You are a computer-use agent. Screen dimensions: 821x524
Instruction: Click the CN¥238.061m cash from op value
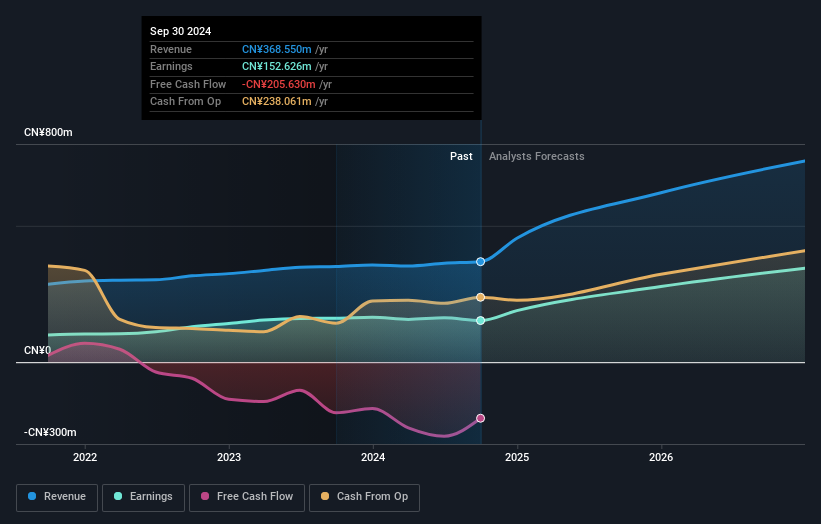[x=276, y=102]
